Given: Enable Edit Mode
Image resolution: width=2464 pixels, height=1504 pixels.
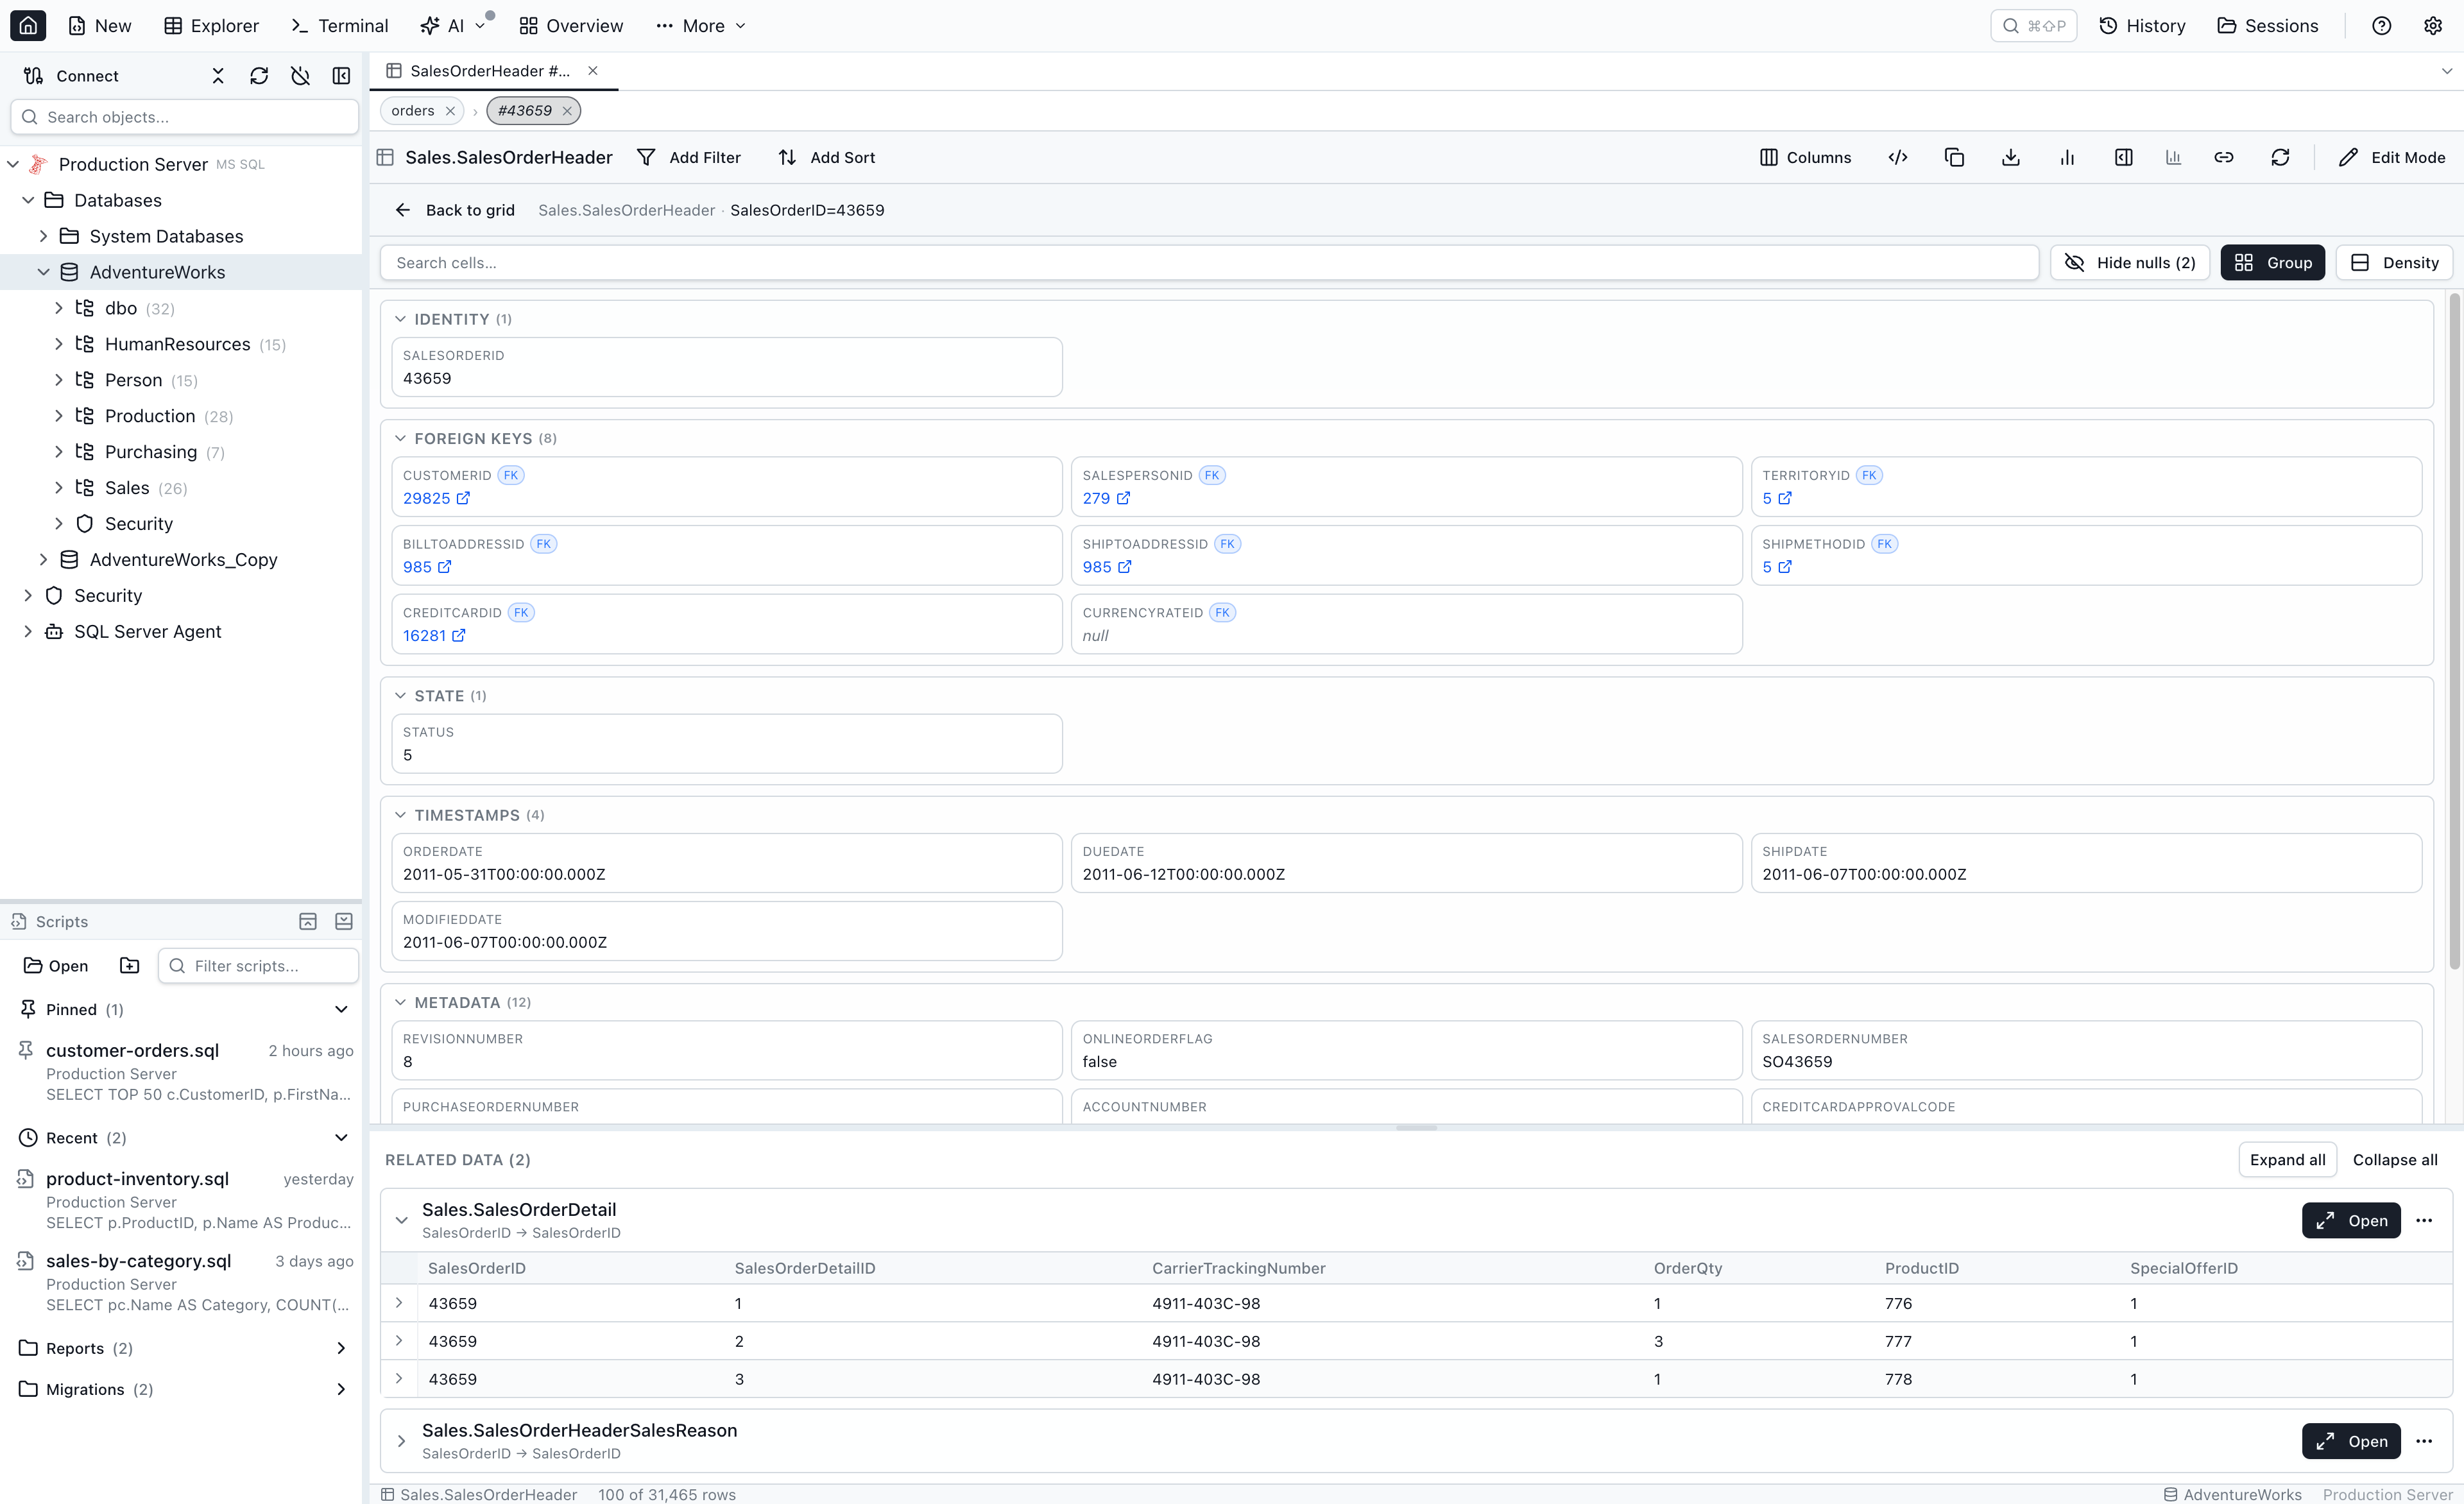Looking at the screenshot, I should point(2392,157).
